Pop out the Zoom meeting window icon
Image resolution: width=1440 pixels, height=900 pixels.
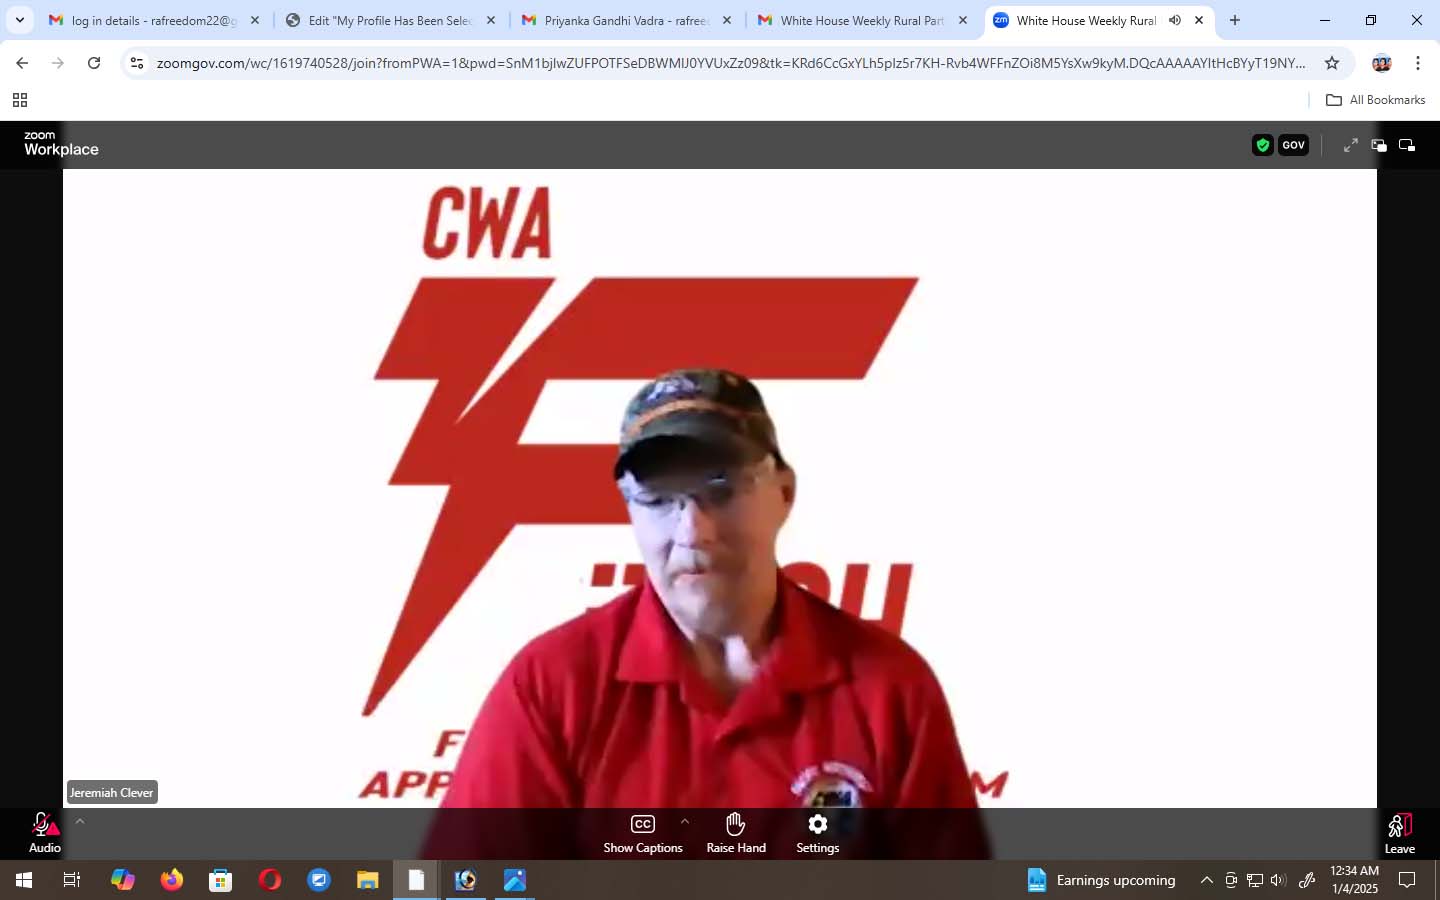(1407, 145)
